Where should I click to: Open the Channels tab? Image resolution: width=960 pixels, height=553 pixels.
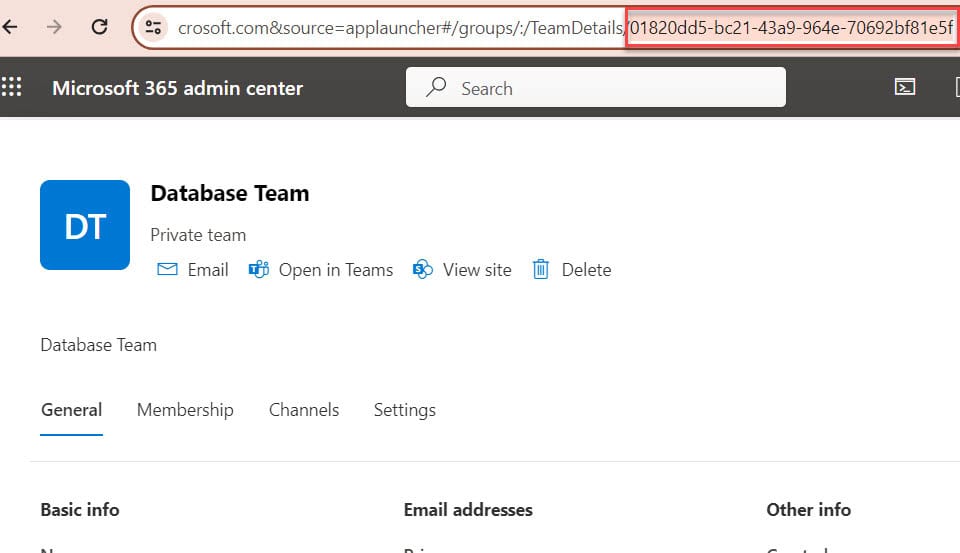(304, 410)
